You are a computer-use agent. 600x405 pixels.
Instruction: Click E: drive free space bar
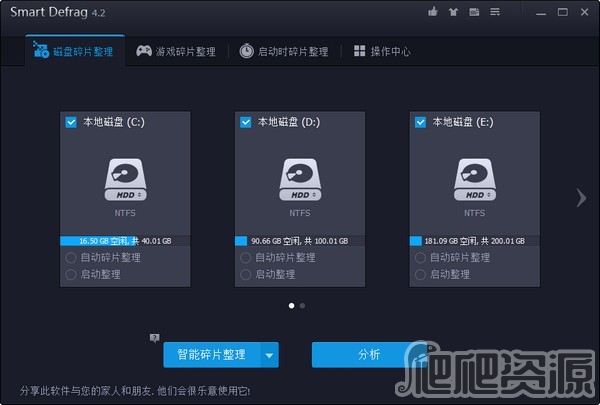tap(474, 241)
